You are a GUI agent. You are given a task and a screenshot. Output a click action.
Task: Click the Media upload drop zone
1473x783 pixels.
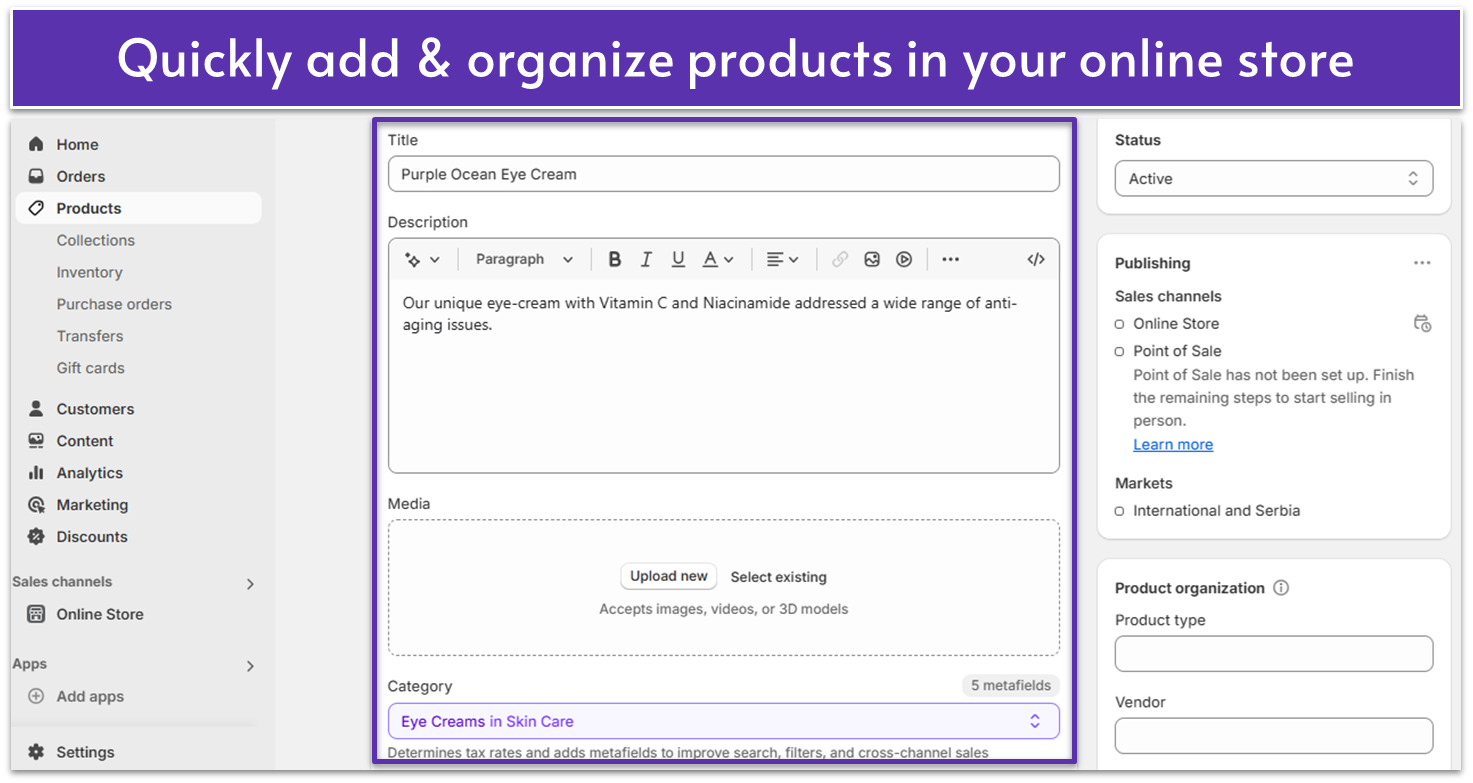tap(724, 588)
